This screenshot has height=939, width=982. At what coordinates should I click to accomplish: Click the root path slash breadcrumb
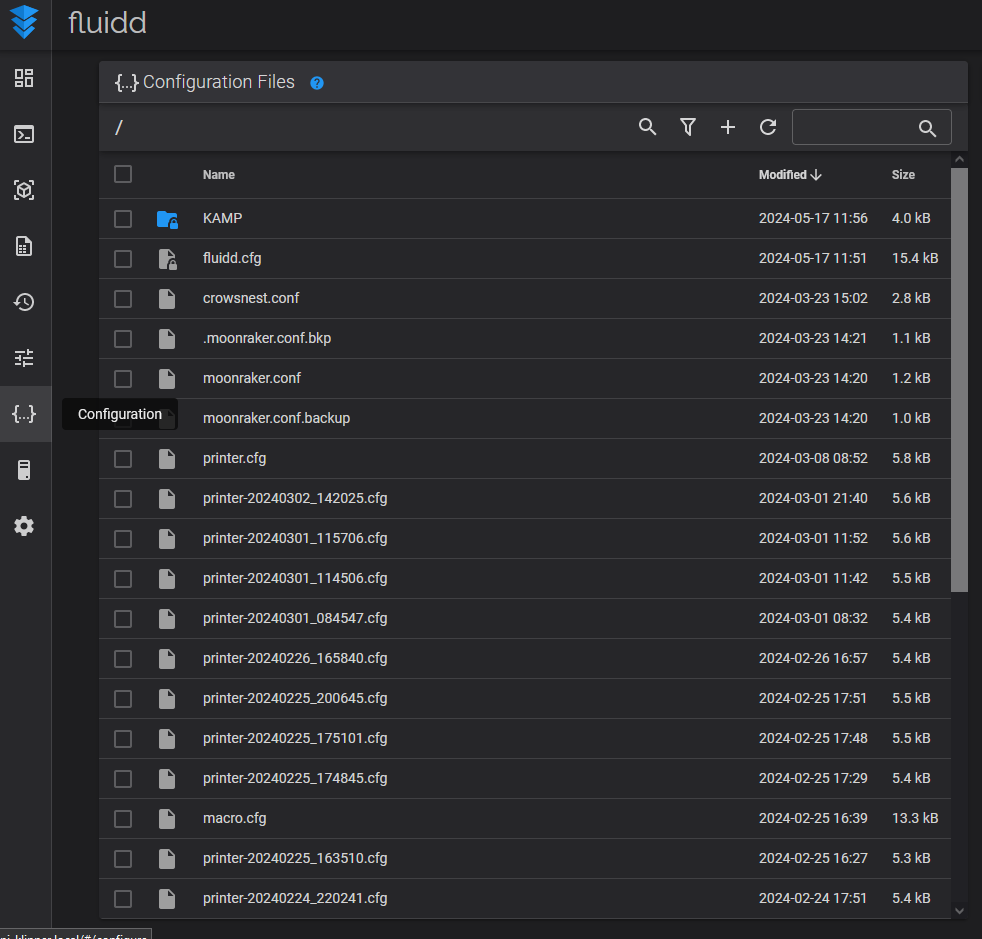(x=119, y=128)
